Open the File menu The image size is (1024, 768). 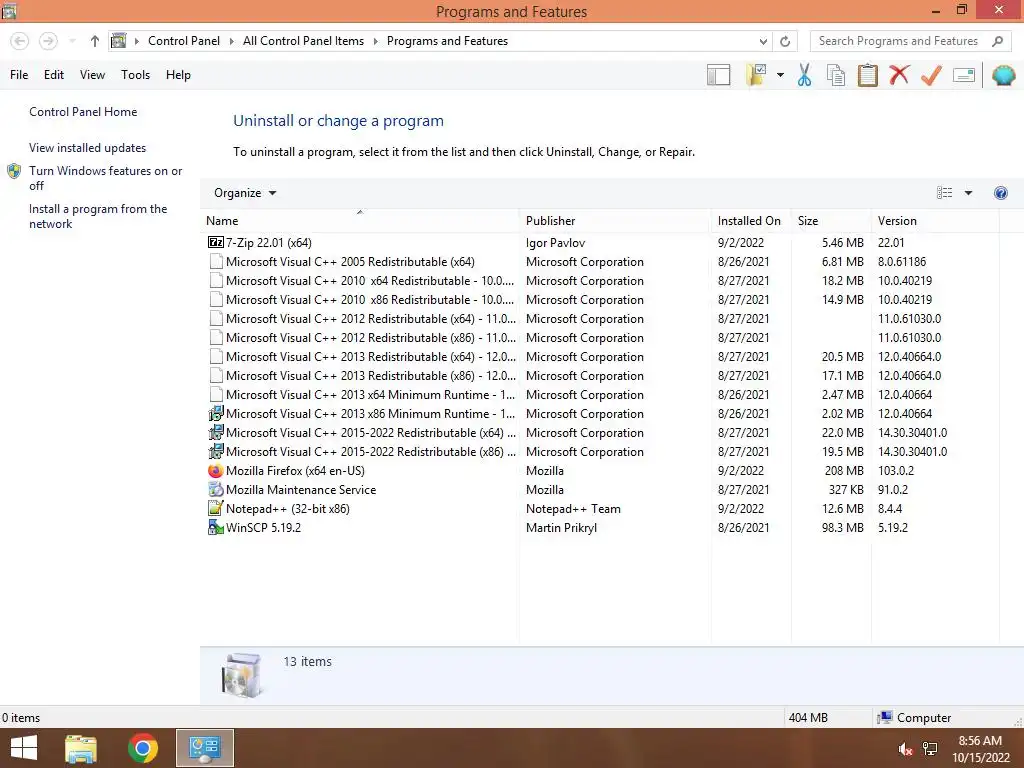coord(19,75)
